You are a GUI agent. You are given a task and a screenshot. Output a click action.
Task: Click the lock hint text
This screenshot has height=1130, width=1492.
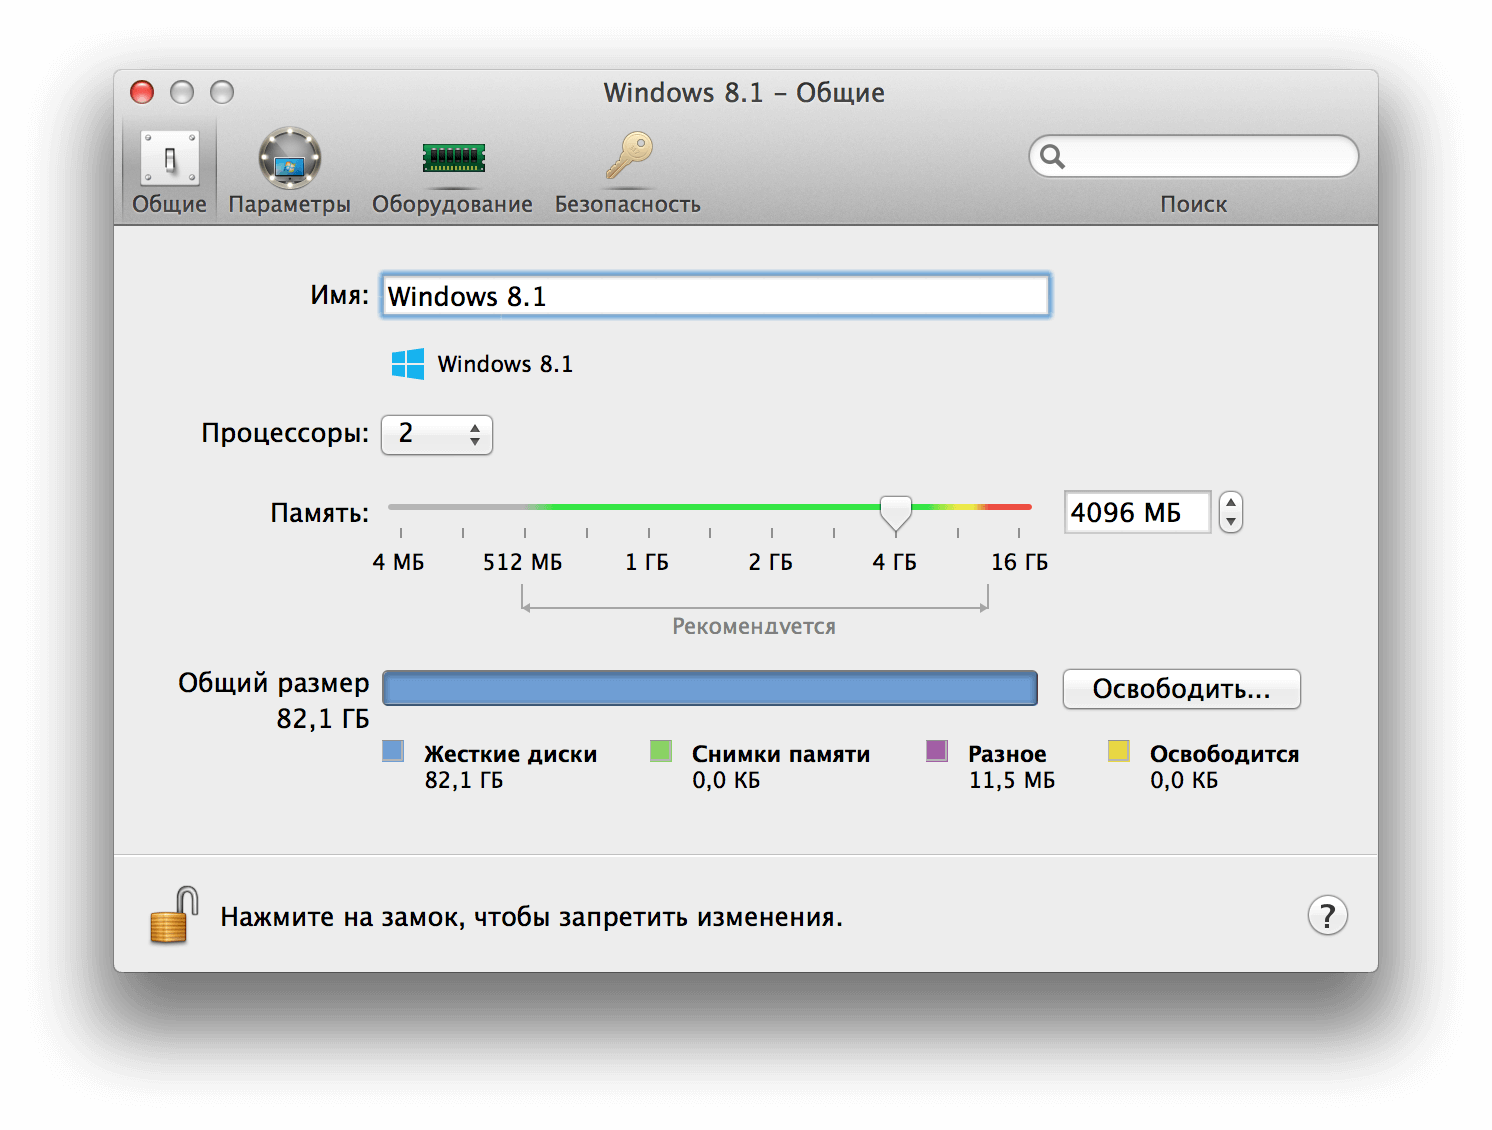531,917
